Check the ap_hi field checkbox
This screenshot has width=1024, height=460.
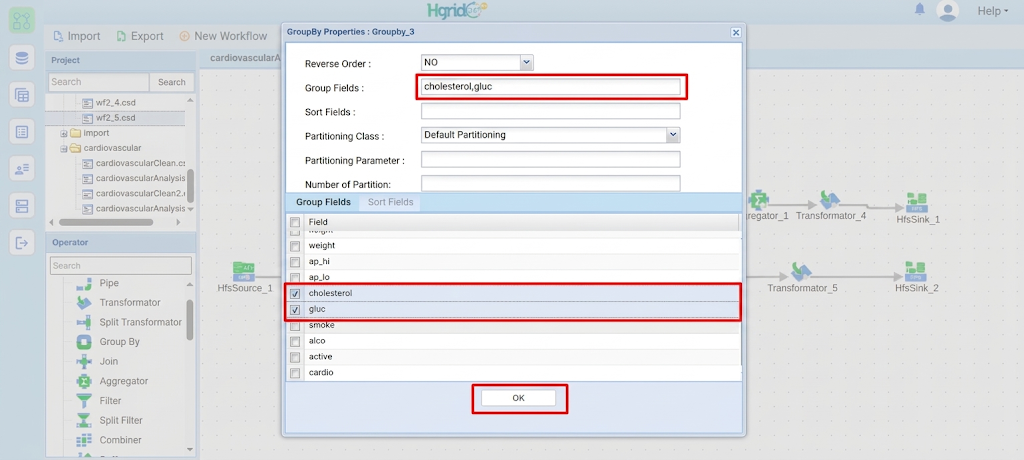[x=295, y=261]
